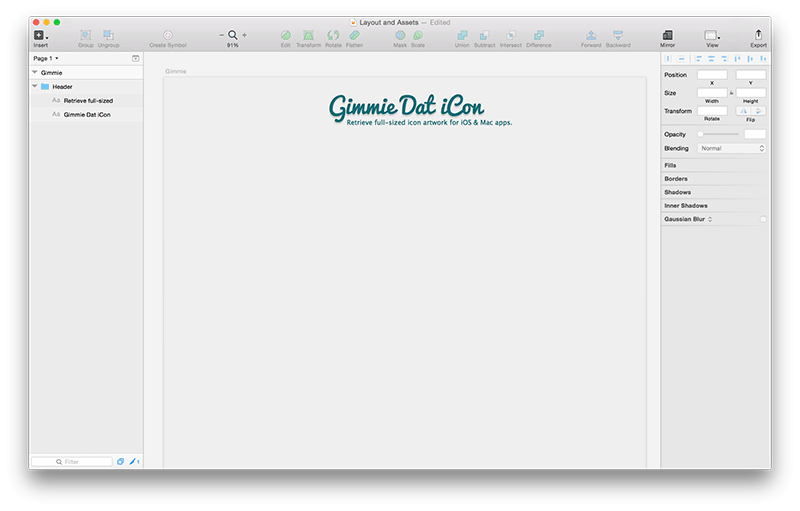Click the Export icon
The height and width of the screenshot is (511, 800).
tap(758, 36)
